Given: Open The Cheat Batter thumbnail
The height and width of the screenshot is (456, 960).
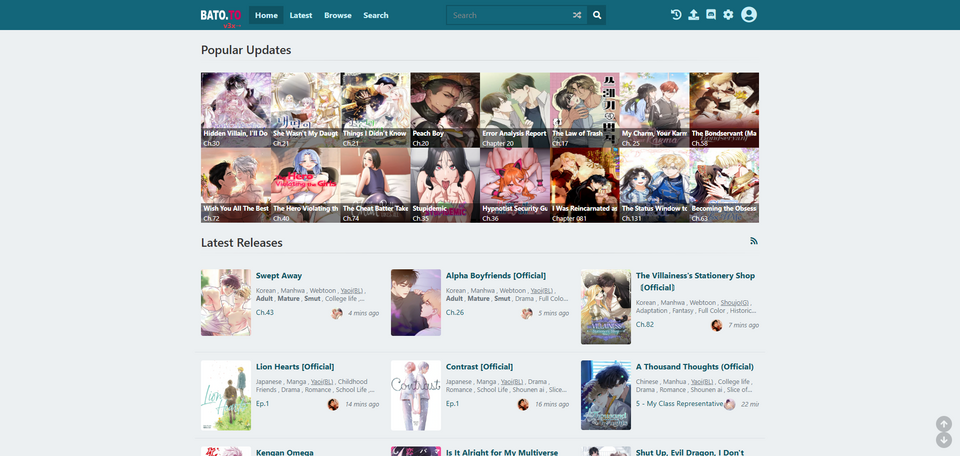Looking at the screenshot, I should pos(375,185).
